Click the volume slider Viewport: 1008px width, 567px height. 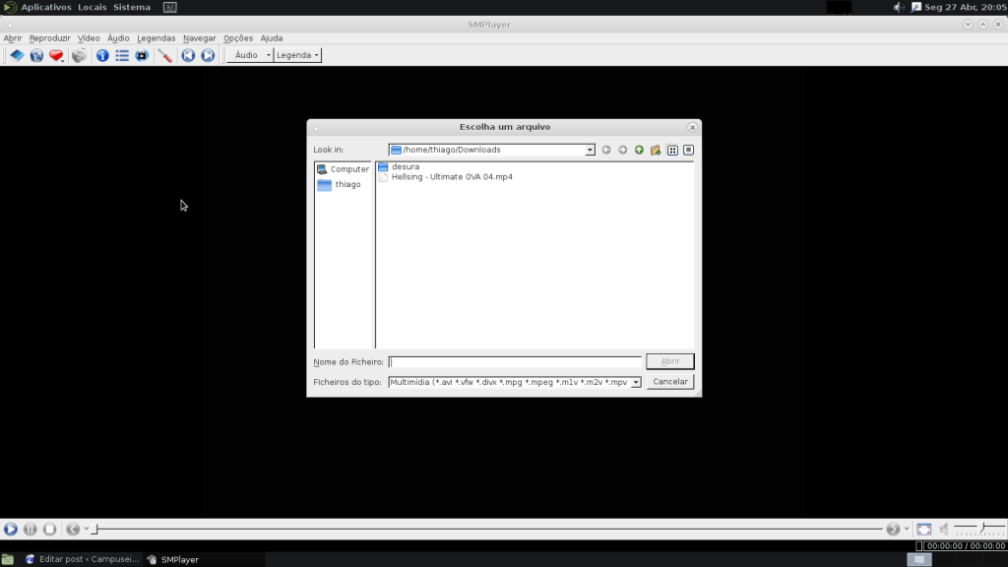[979, 528]
